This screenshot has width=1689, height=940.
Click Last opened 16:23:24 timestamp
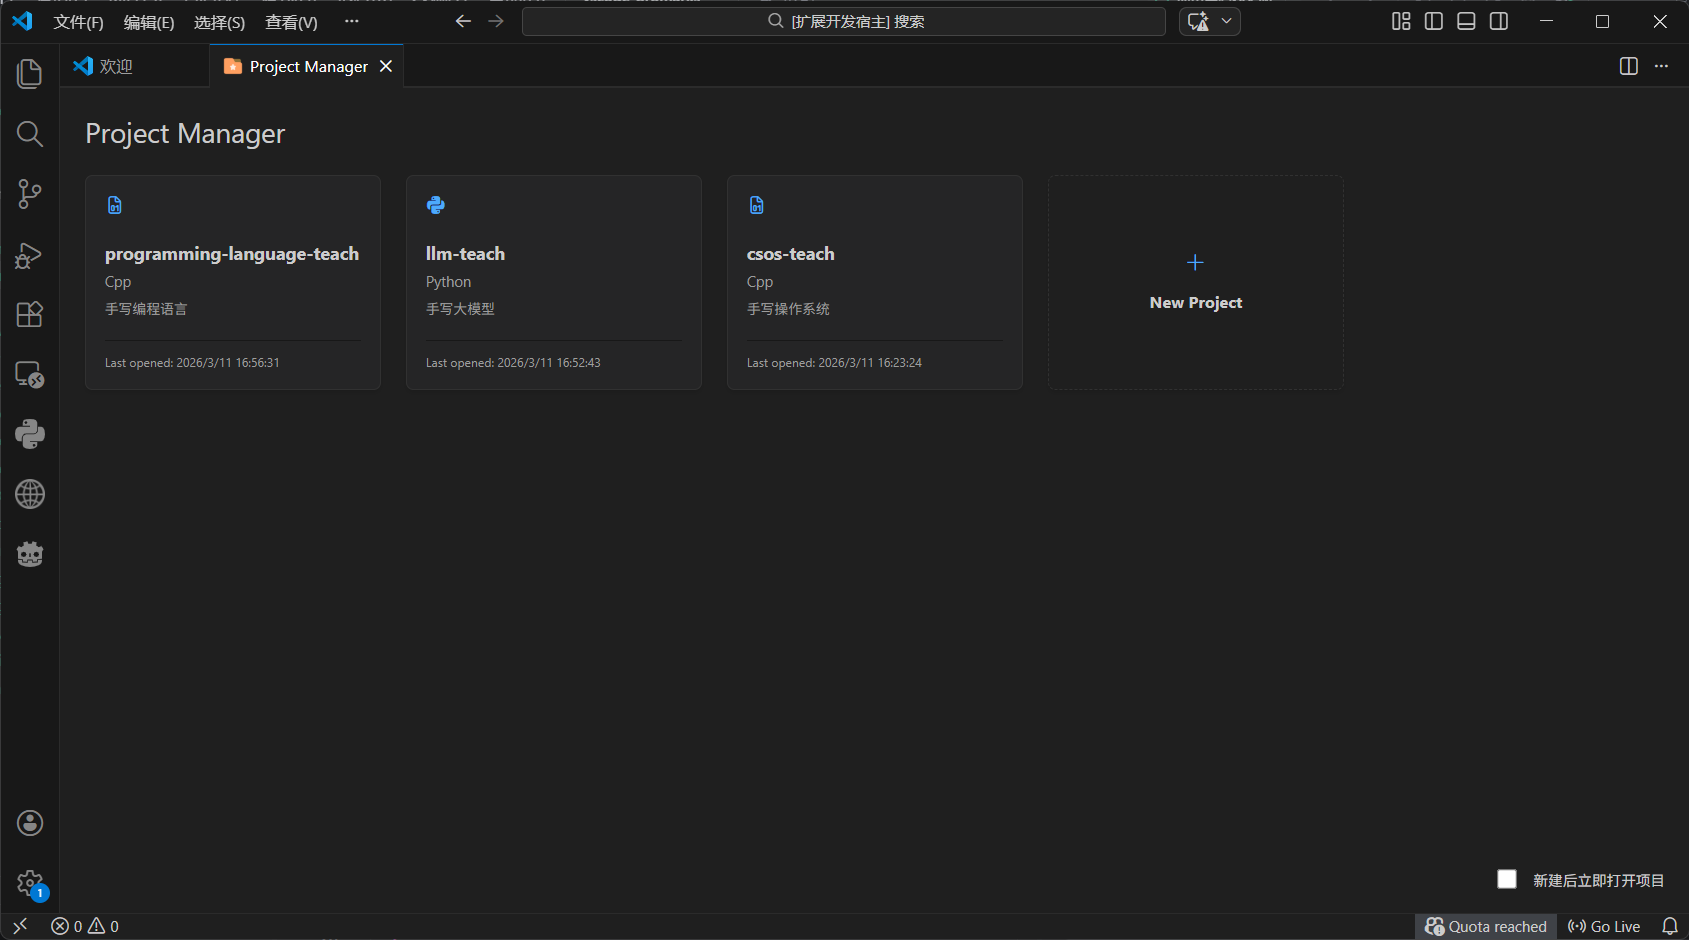pyautogui.click(x=834, y=363)
